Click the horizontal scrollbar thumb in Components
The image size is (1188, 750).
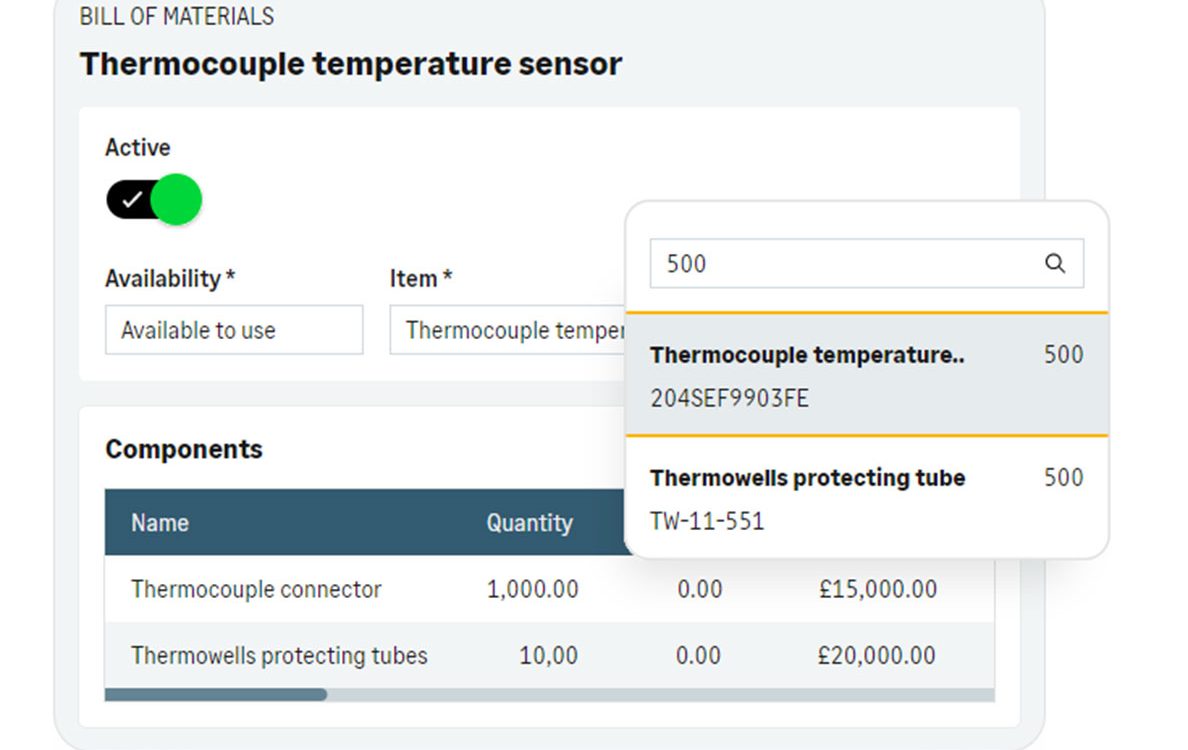216,695
